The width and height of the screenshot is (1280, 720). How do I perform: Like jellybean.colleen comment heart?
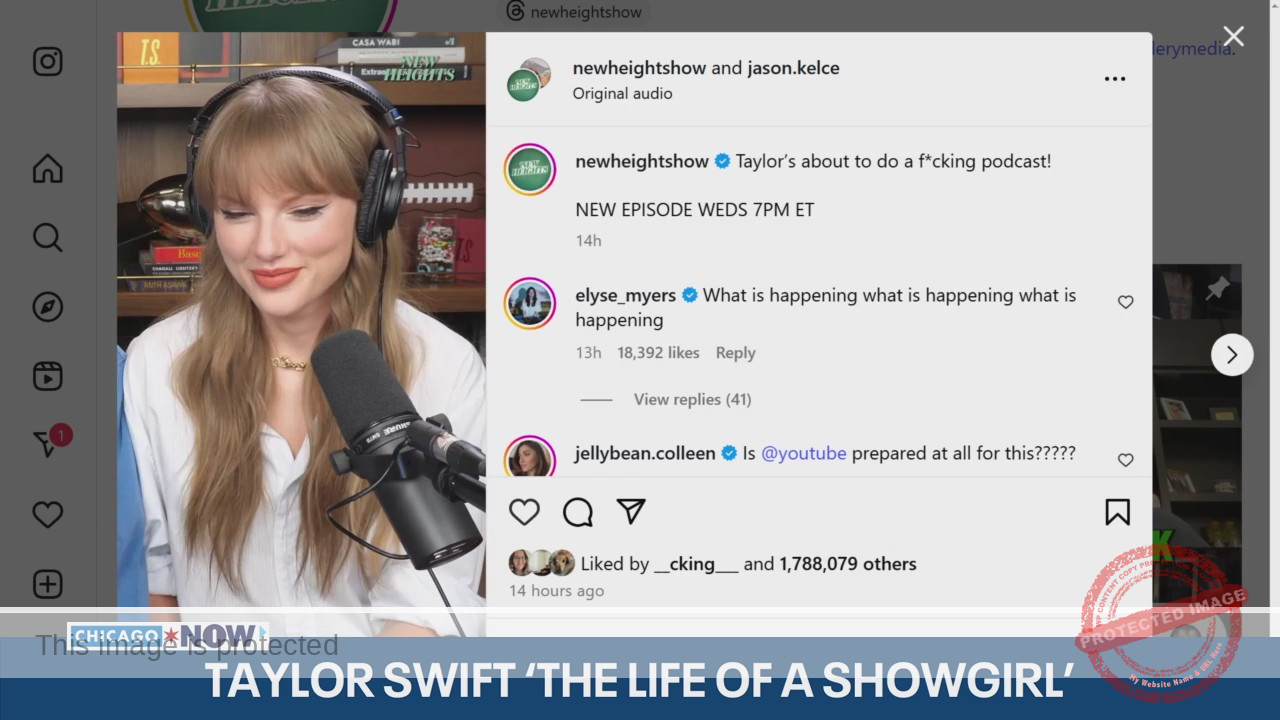[x=1125, y=460]
